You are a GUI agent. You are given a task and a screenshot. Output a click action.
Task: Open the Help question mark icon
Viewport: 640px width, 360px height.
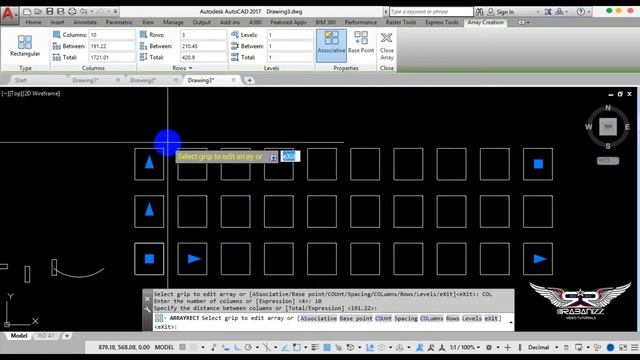coord(581,12)
